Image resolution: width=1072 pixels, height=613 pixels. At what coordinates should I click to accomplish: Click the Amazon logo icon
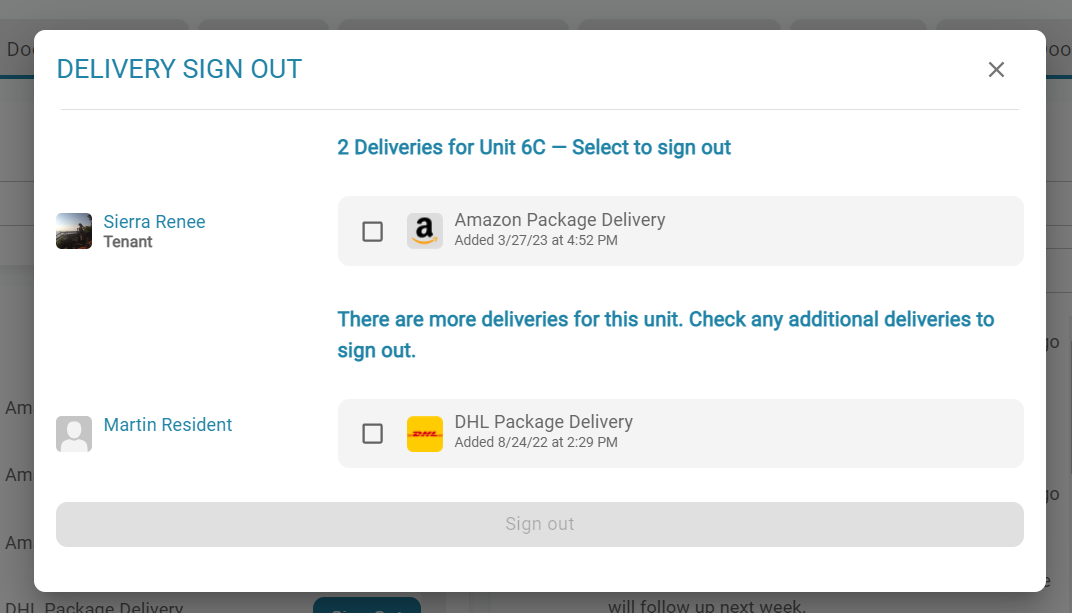coord(425,231)
